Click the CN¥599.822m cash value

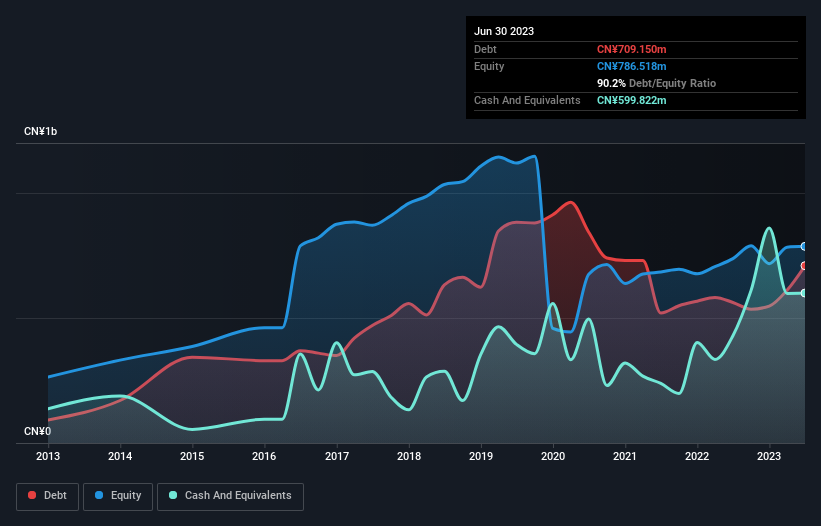pyautogui.click(x=631, y=100)
